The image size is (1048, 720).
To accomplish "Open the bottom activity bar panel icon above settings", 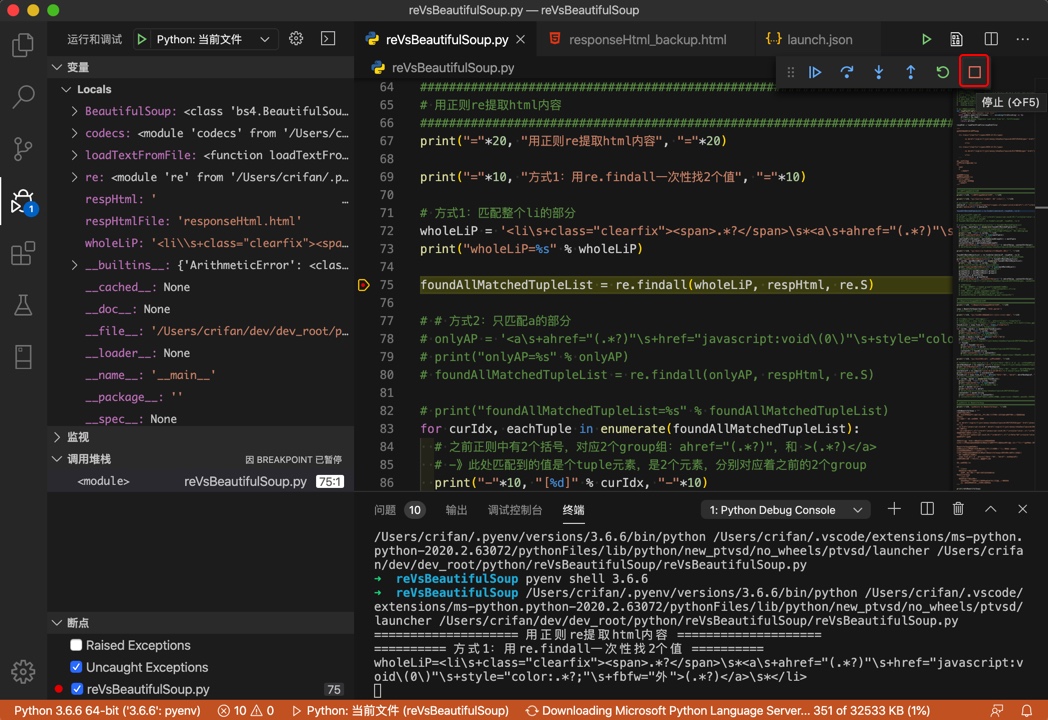I will (23, 357).
